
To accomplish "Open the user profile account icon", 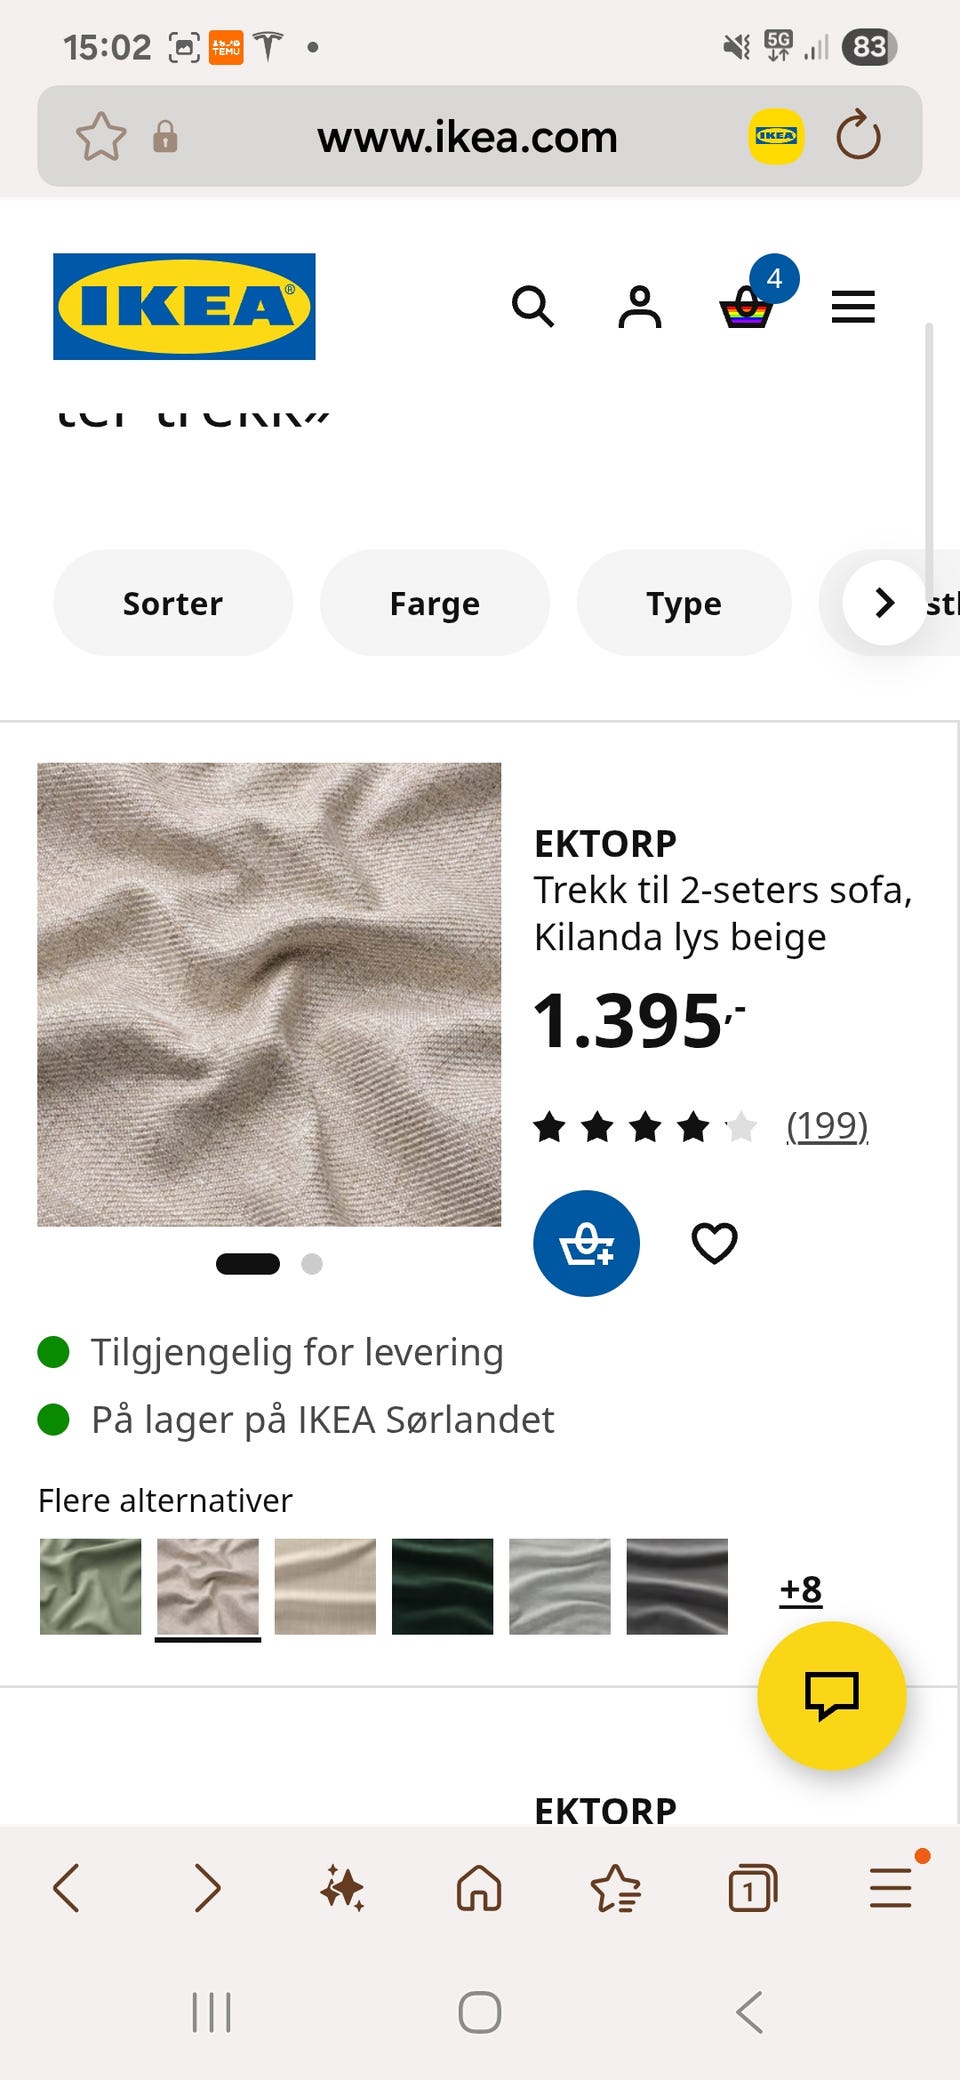I will click(640, 306).
